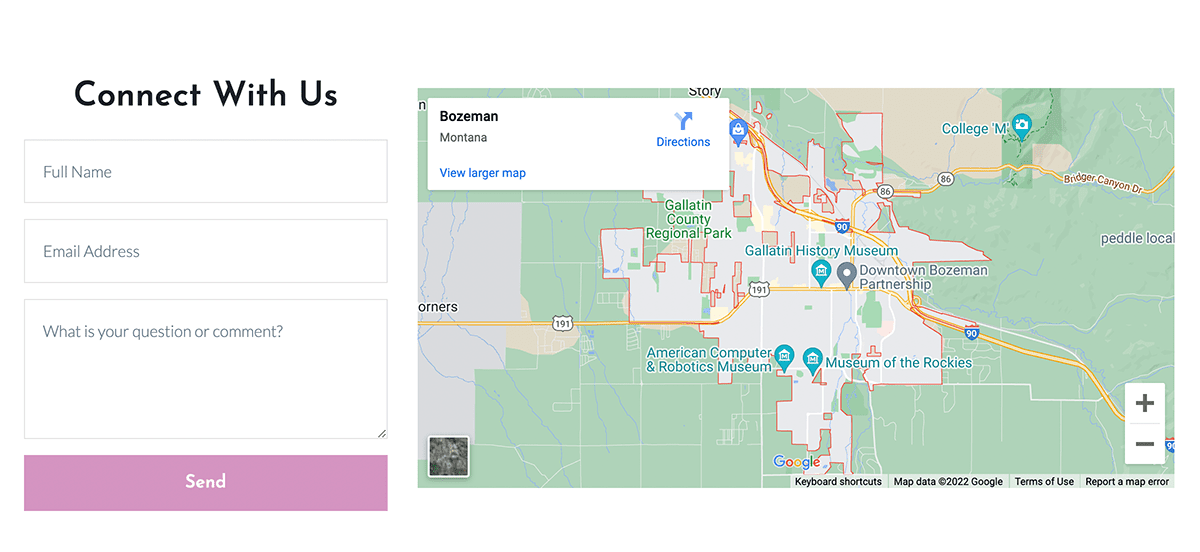1200x552 pixels.
Task: Click the Directions arrow icon
Action: coord(683,122)
